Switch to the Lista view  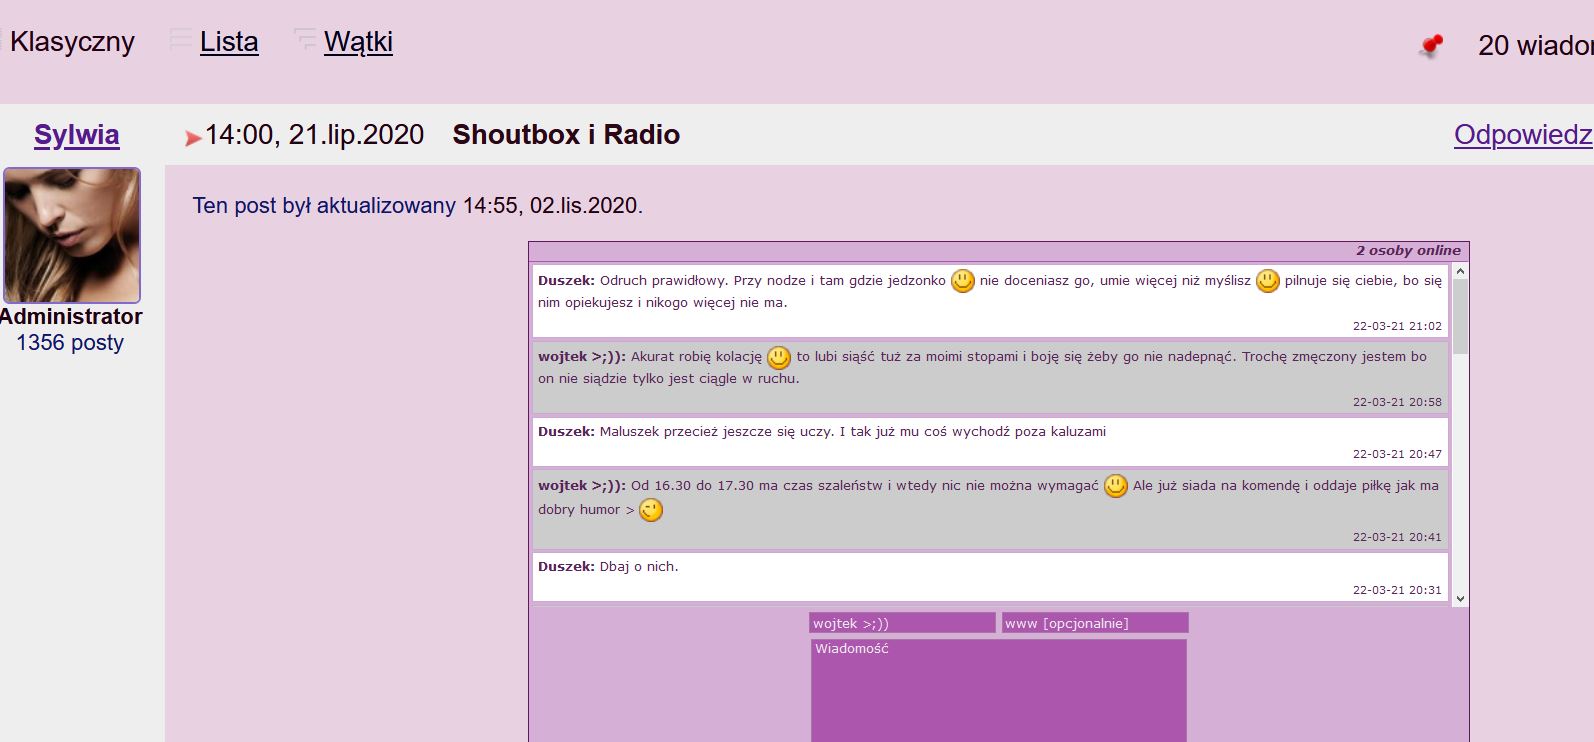[229, 42]
